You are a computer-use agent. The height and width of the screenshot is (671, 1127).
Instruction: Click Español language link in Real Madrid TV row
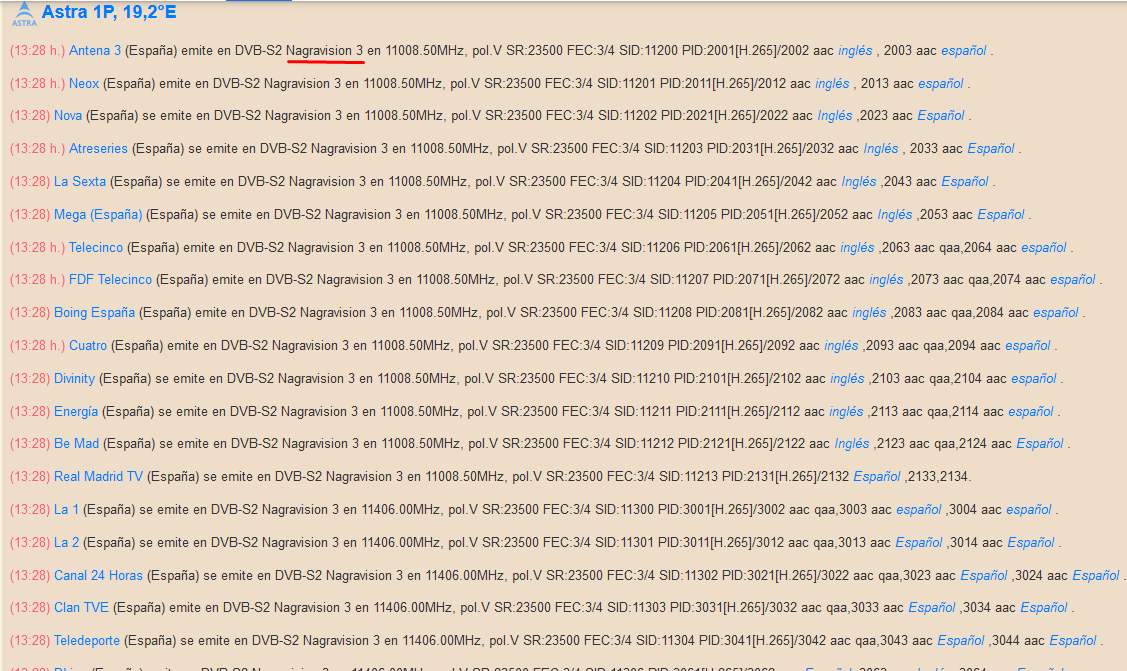[877, 476]
